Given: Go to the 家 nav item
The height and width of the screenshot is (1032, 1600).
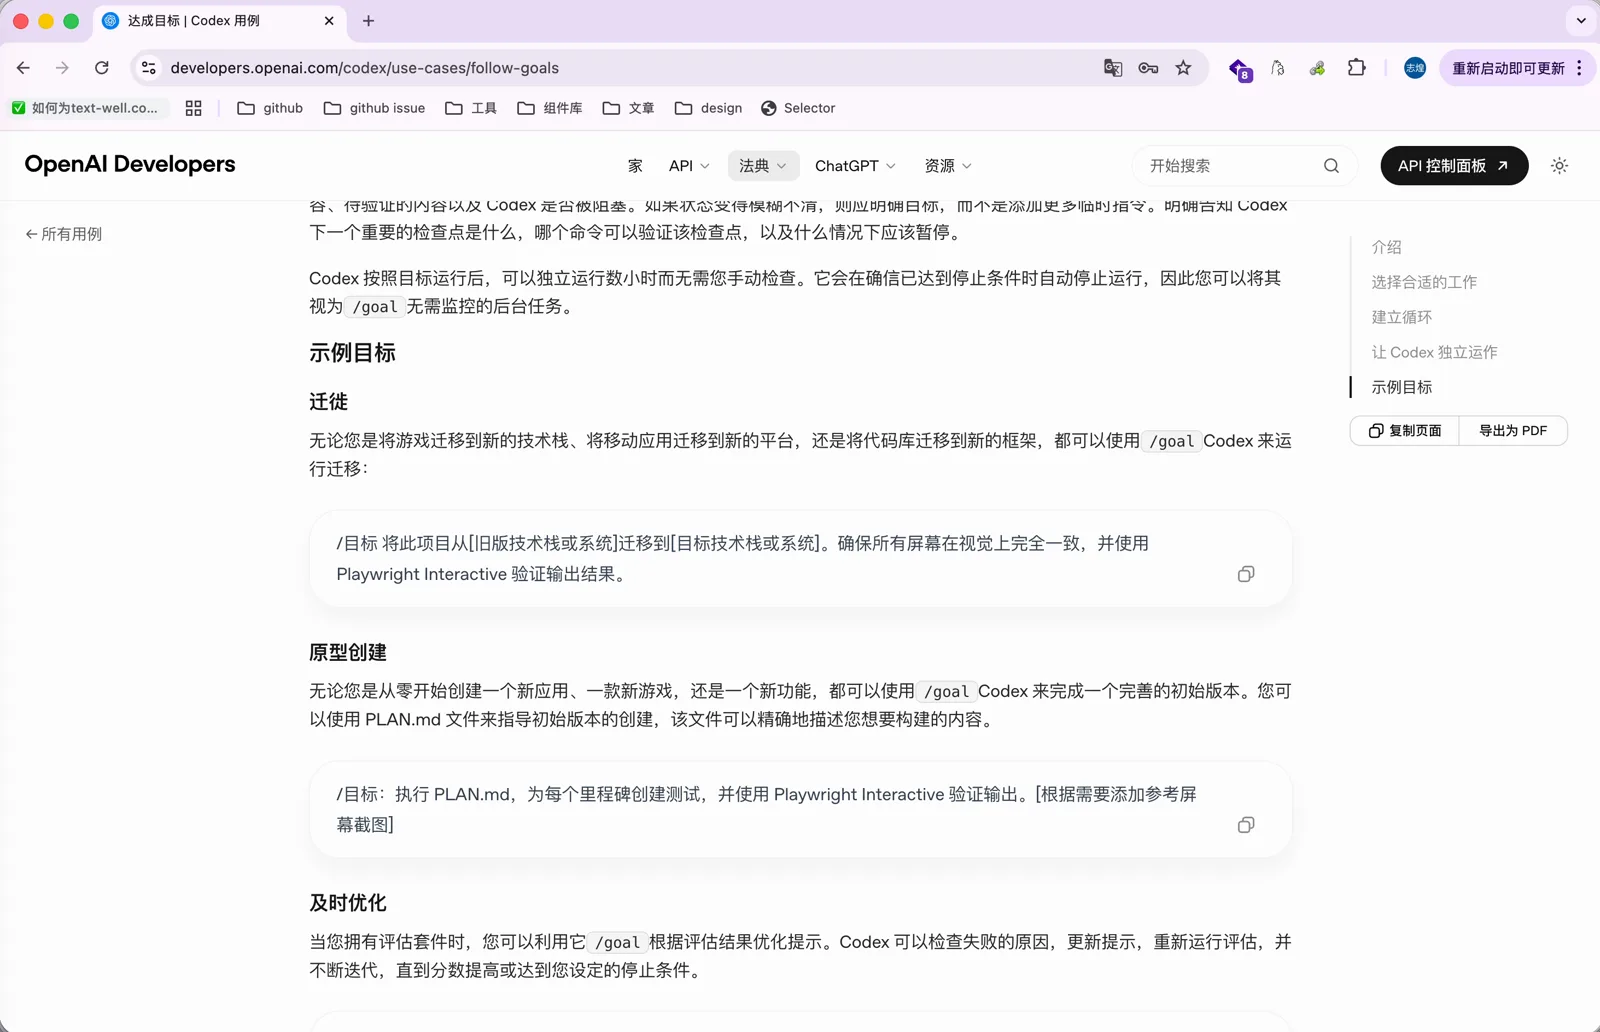Looking at the screenshot, I should [x=635, y=166].
